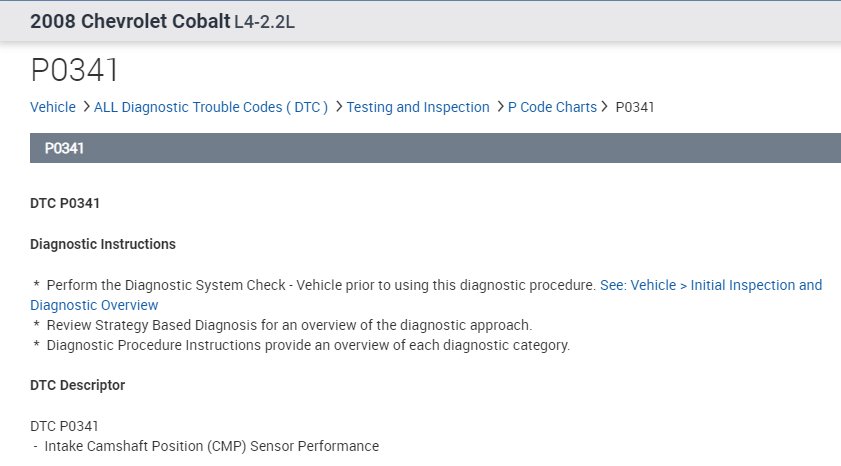Click the DTC Descriptor heading
This screenshot has height=466, width=841.
78,385
